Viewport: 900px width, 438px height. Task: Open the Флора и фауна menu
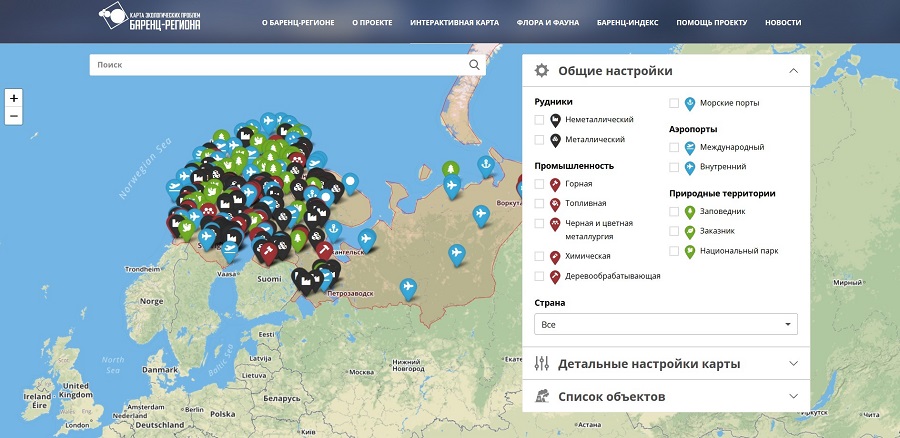click(548, 23)
